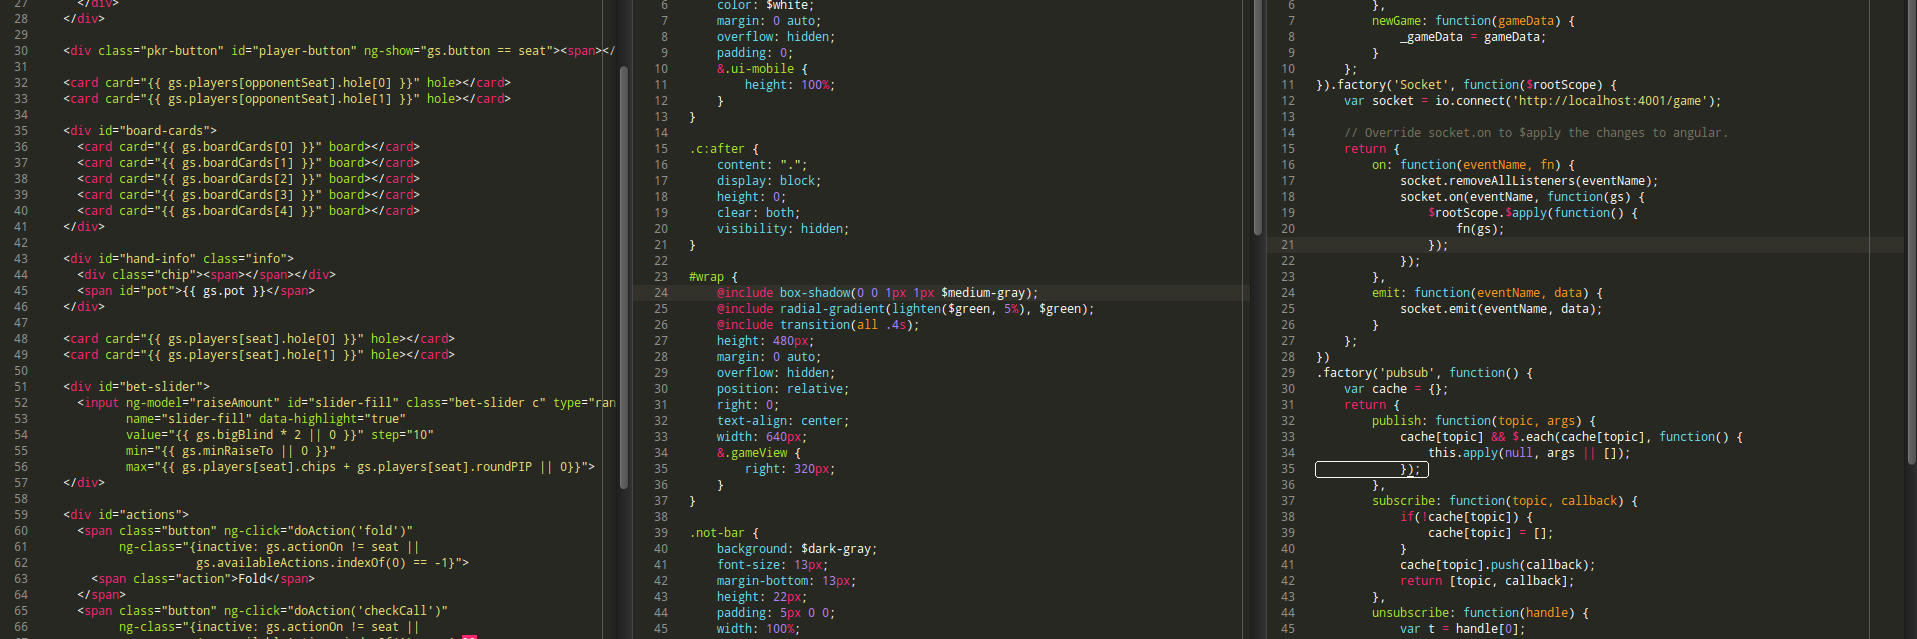The width and height of the screenshot is (1917, 639).
Task: Click the subscribe: function(topic, callback) line
Action: pos(1505,501)
